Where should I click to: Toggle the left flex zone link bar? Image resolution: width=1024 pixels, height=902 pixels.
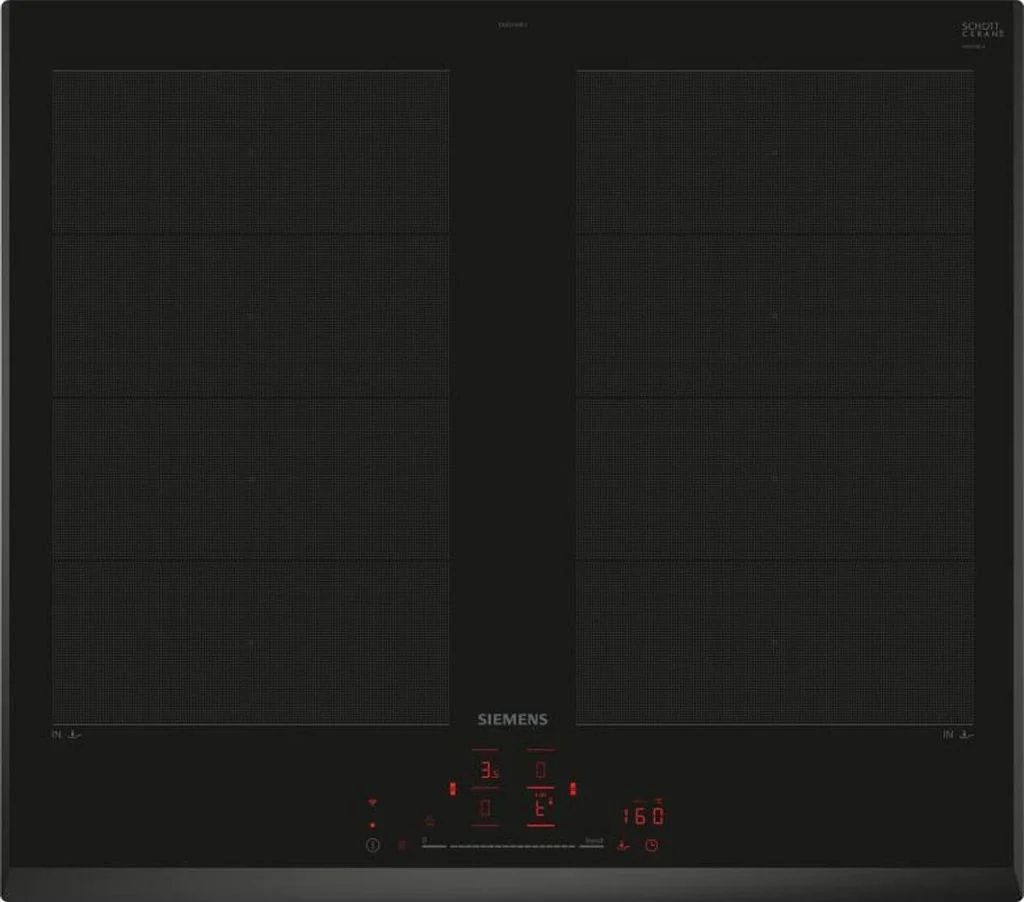[453, 789]
